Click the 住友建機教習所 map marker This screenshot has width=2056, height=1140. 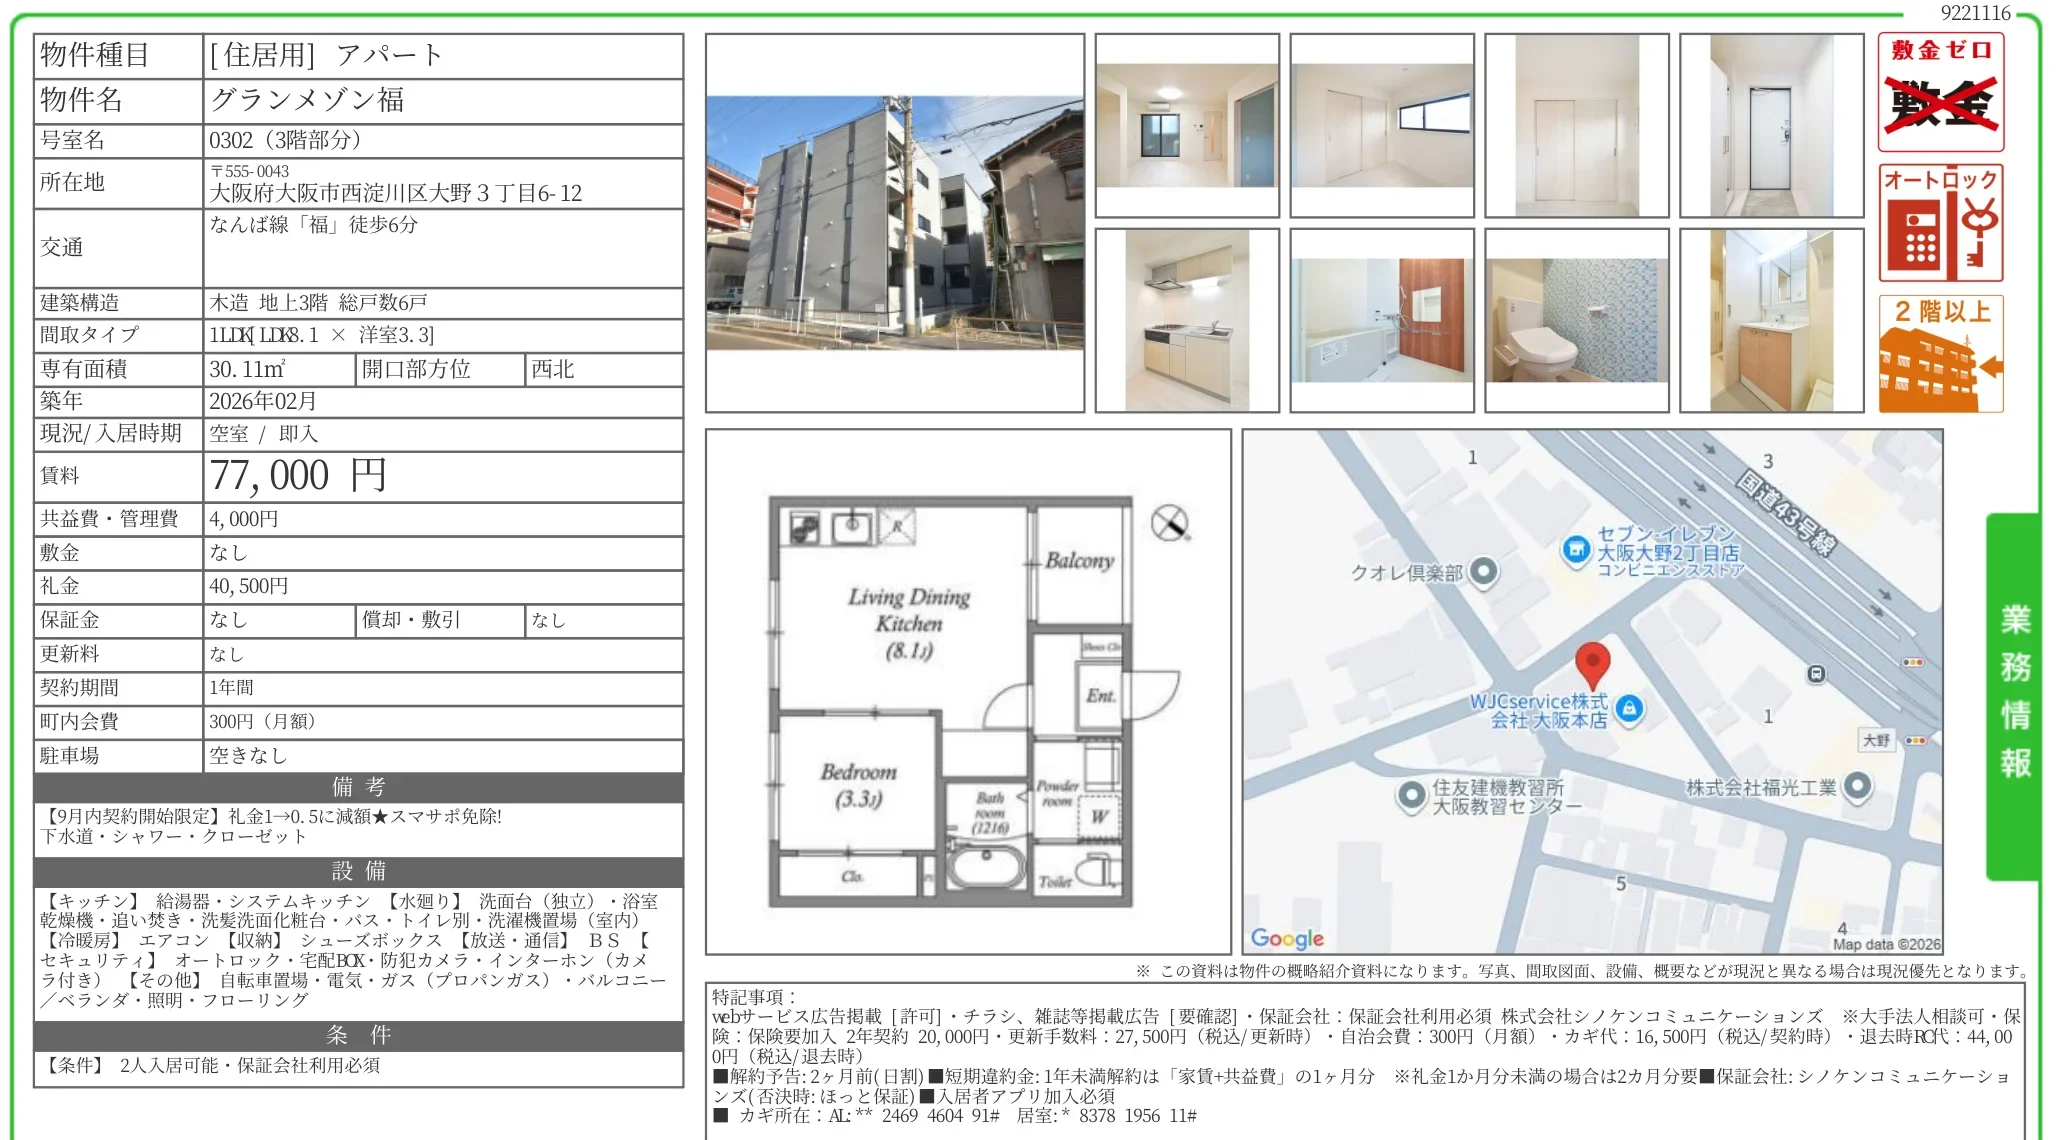click(x=1411, y=796)
